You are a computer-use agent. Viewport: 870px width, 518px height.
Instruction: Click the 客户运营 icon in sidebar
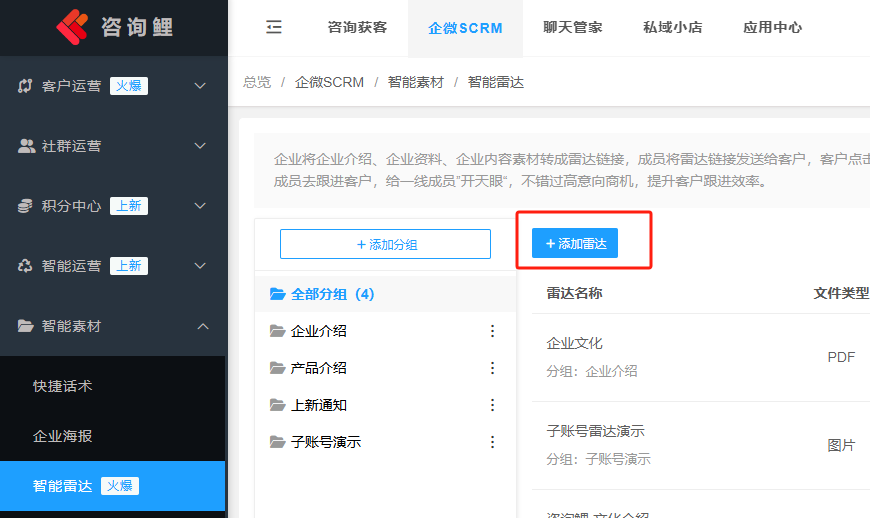pyautogui.click(x=25, y=86)
